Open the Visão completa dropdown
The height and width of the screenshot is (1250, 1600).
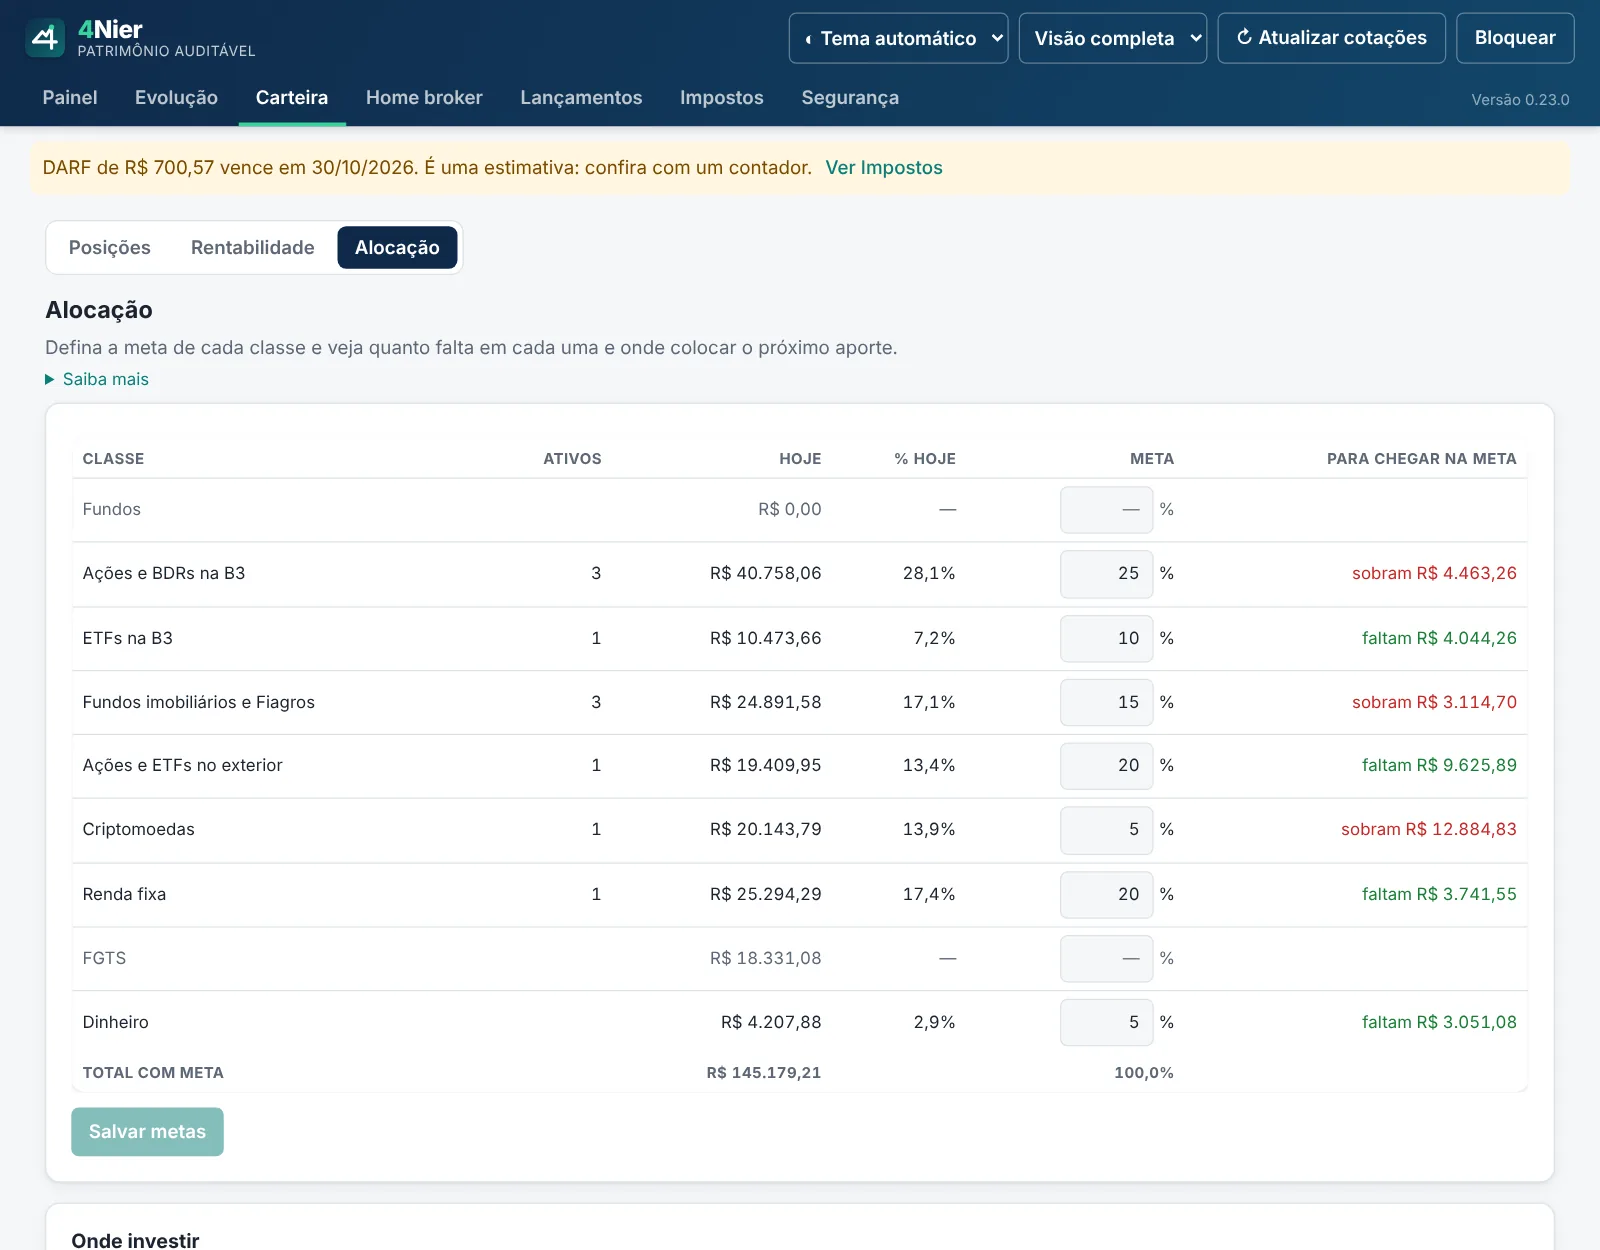1112,38
